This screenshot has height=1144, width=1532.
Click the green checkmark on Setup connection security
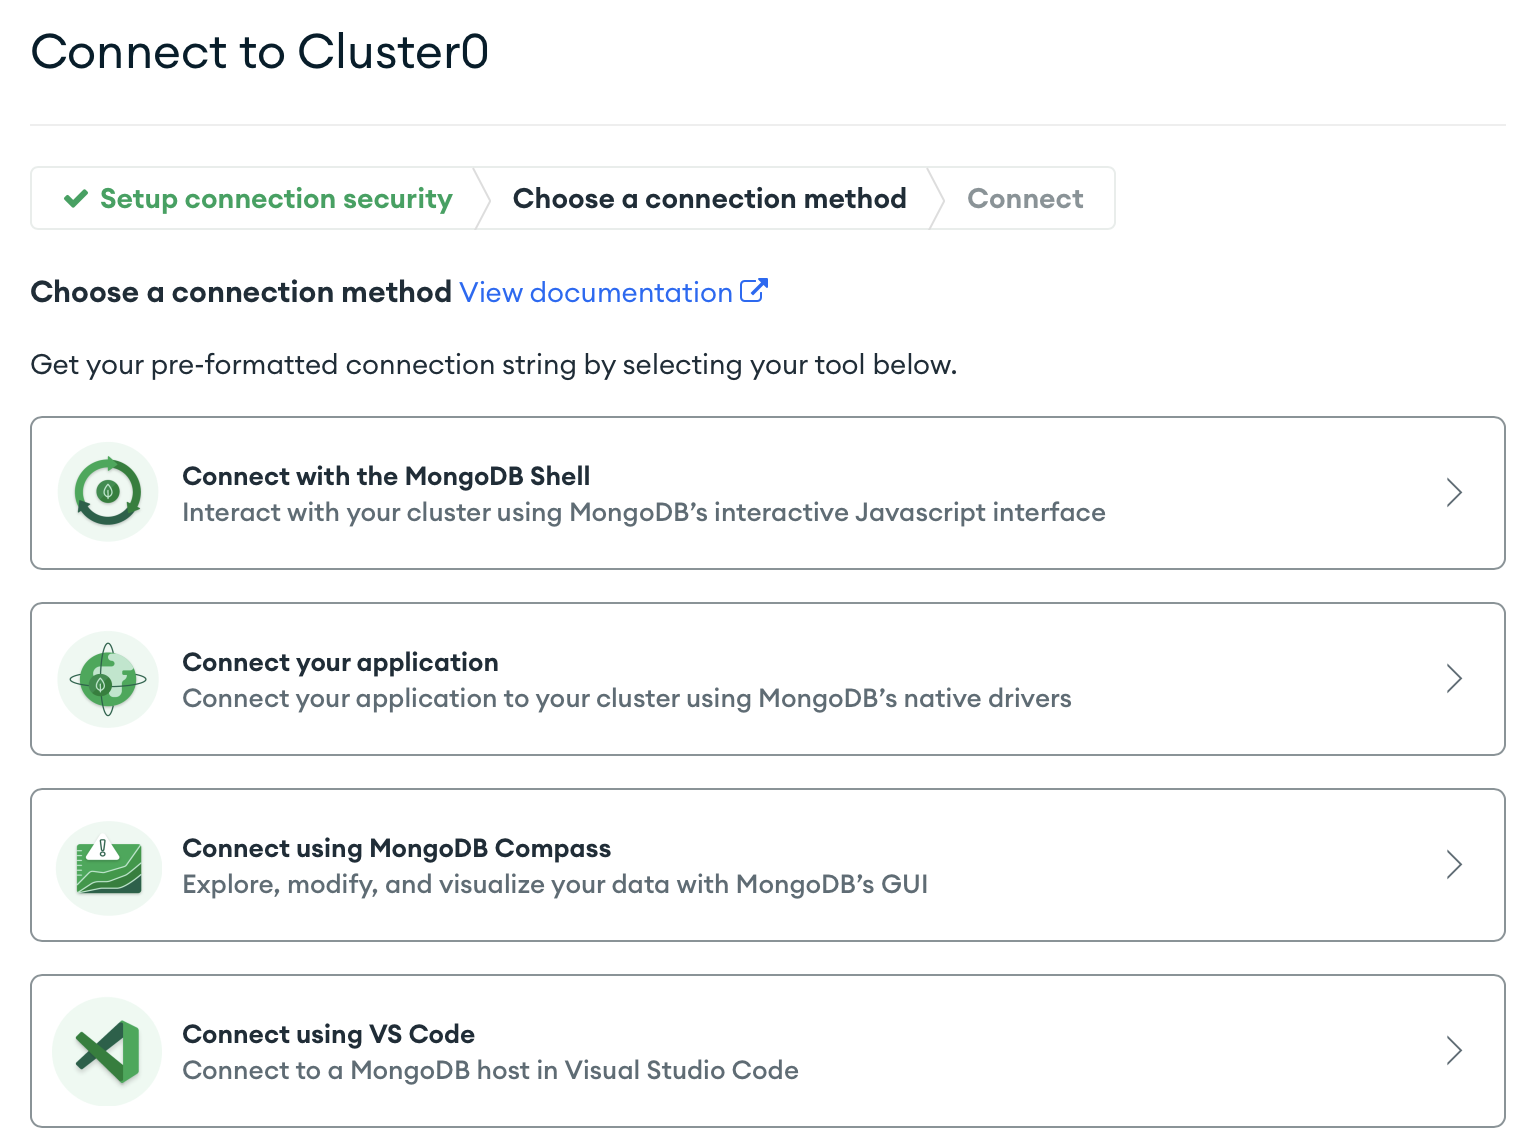tap(74, 198)
